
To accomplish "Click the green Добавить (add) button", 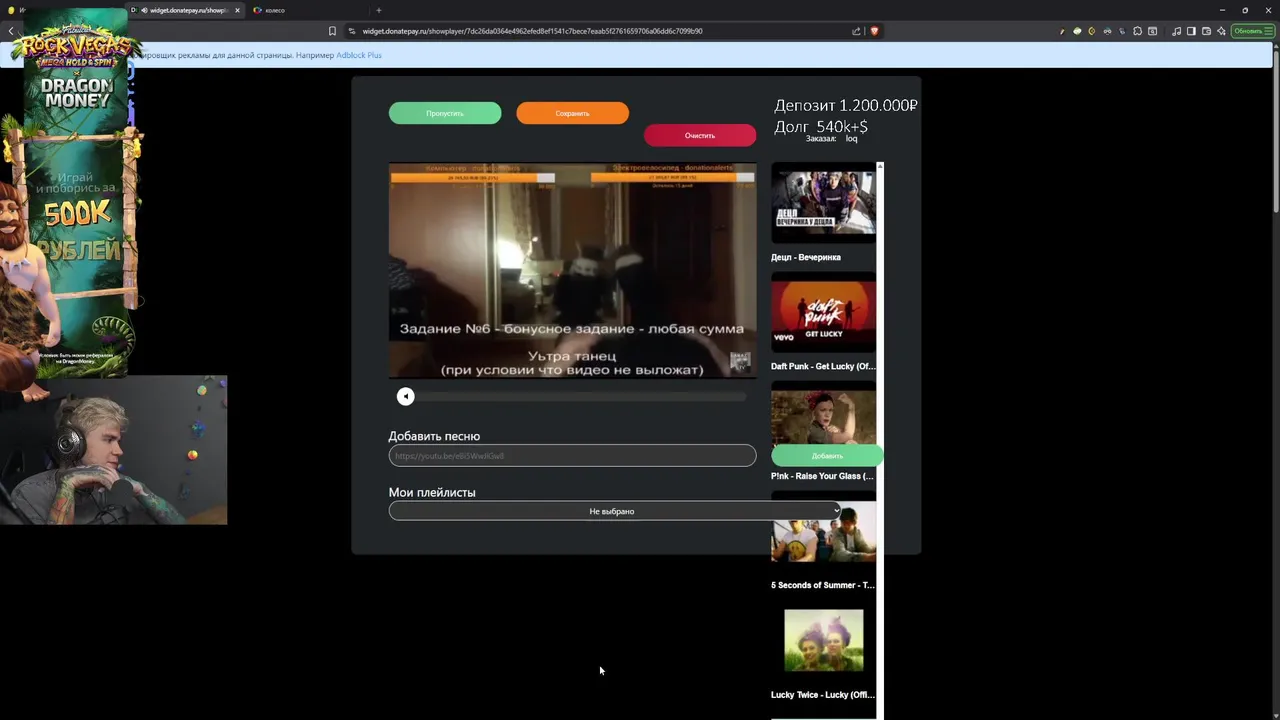I will pos(827,456).
